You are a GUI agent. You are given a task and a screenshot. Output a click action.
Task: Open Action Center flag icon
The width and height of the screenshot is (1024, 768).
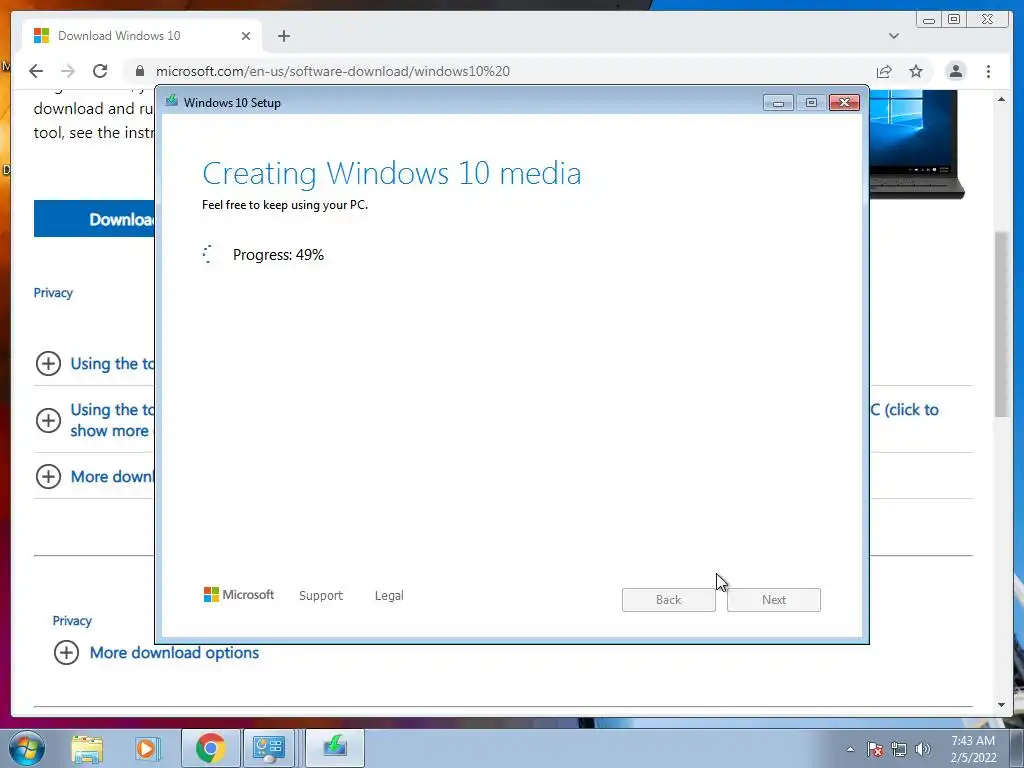click(x=875, y=749)
